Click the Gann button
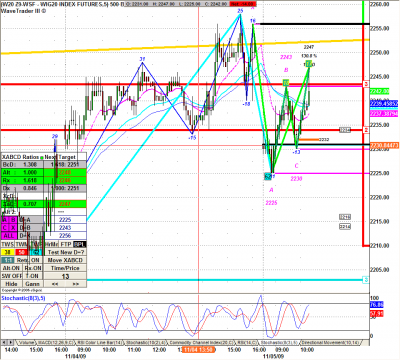Image resolution: width=400 pixels, height=360 pixels. (x=33, y=284)
